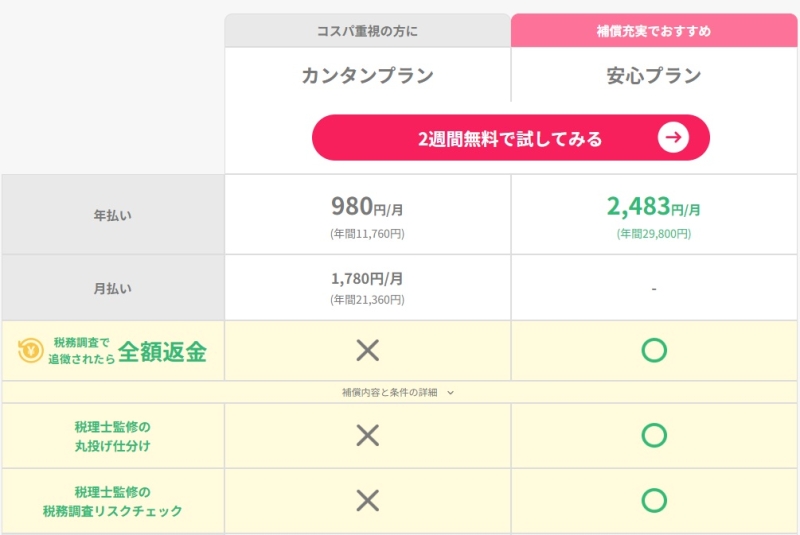Select the カンタンプラン plan heading
The image size is (800, 535).
pos(367,75)
